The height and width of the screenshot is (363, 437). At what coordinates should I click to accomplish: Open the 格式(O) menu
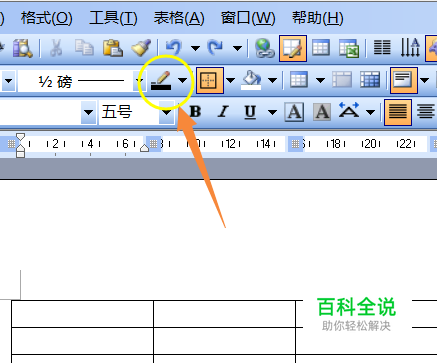46,18
